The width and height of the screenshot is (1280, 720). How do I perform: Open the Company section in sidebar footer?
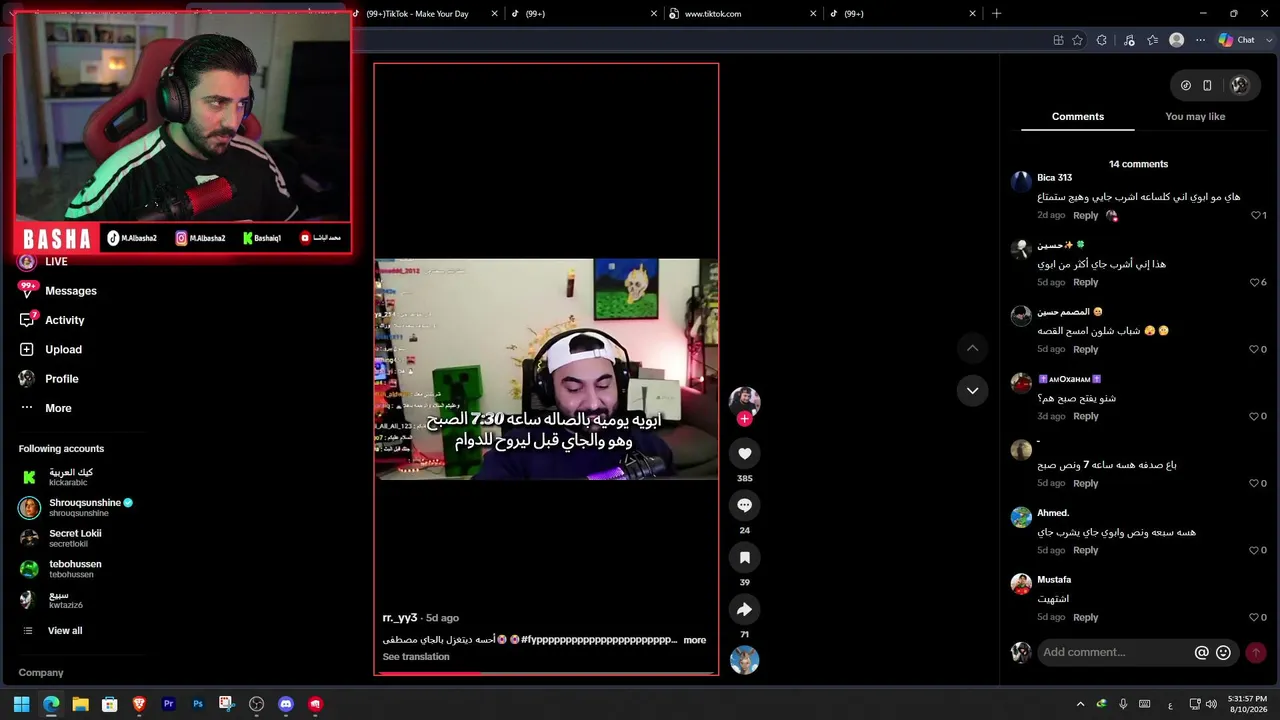(41, 673)
